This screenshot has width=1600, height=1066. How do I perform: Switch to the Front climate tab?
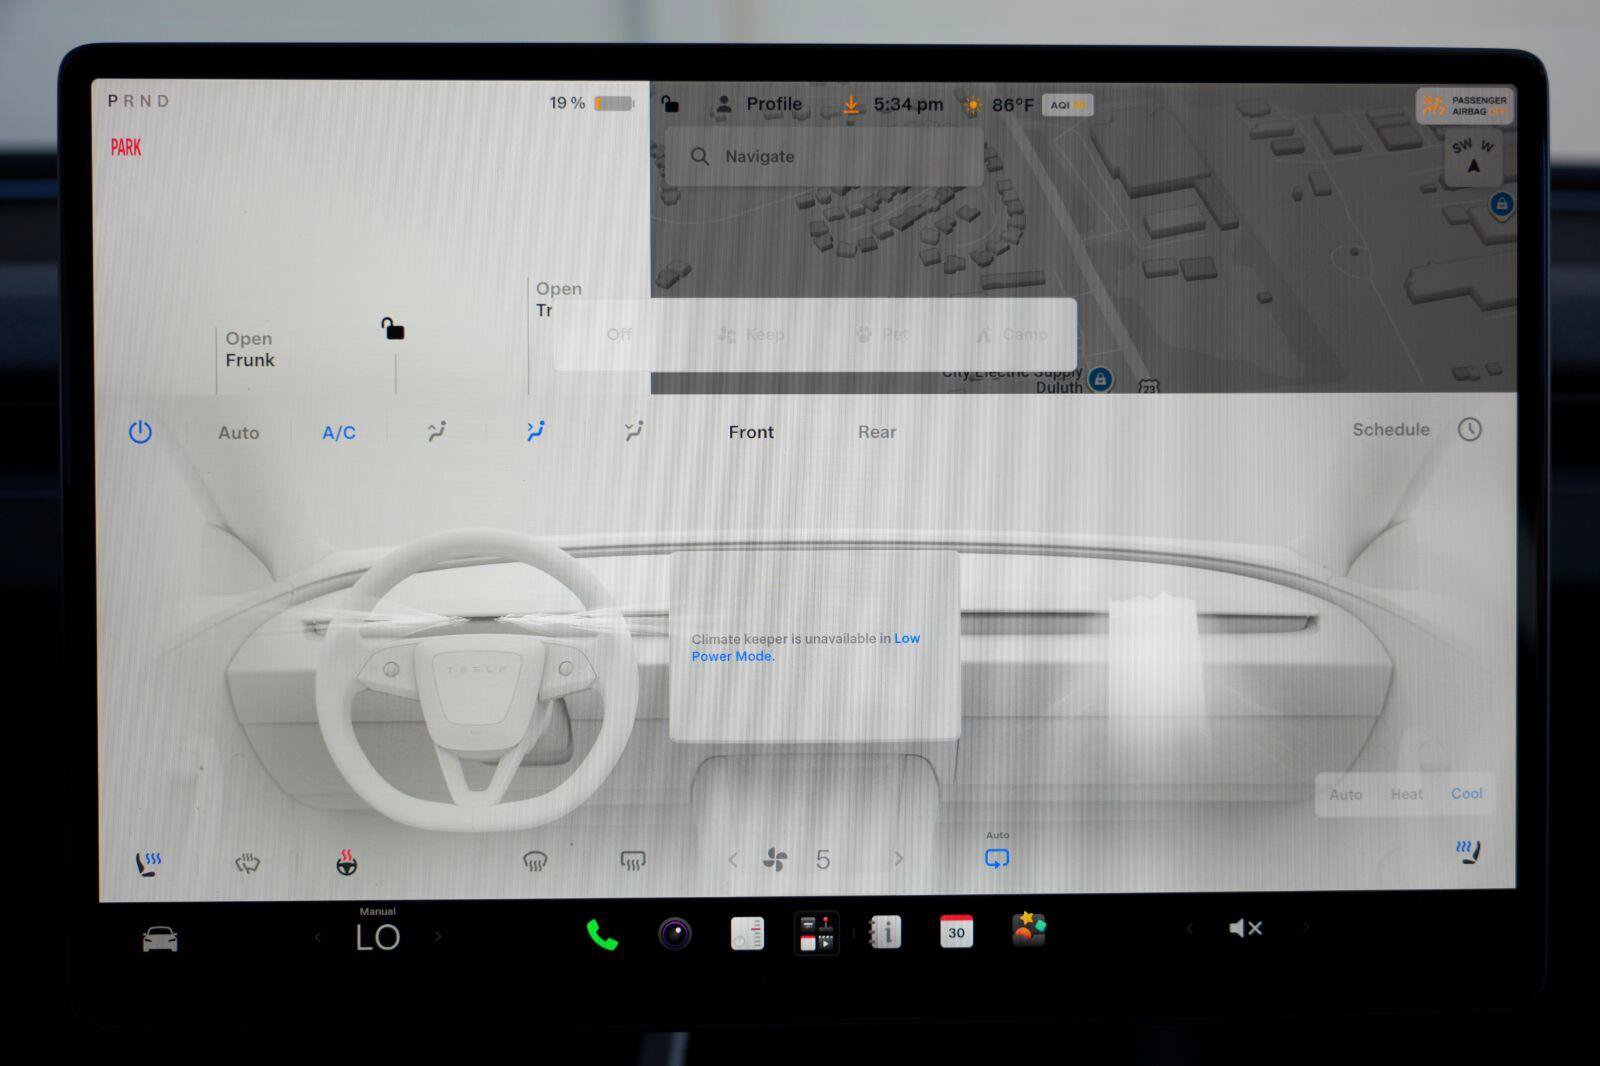pos(751,432)
